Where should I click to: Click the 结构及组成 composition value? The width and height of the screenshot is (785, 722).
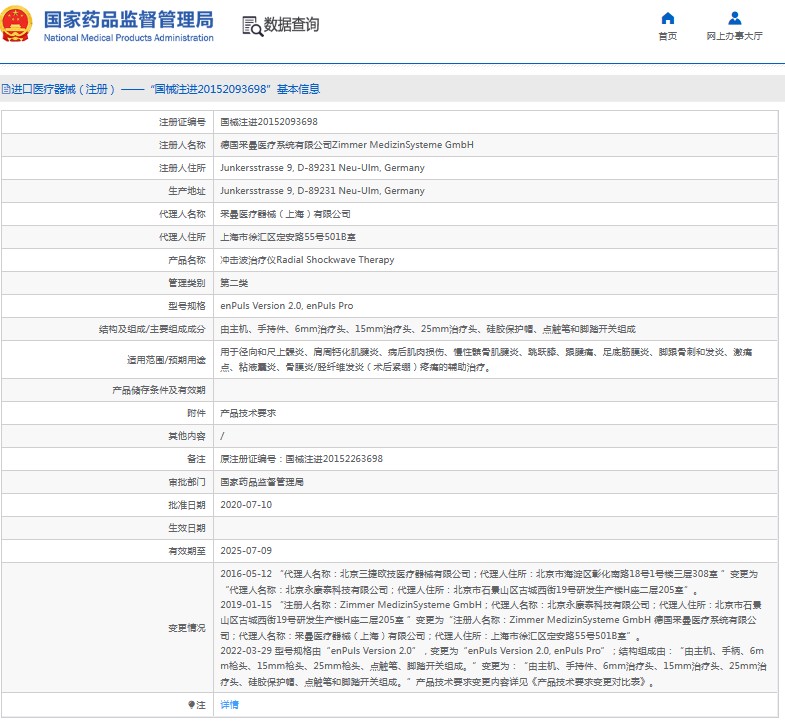(428, 329)
